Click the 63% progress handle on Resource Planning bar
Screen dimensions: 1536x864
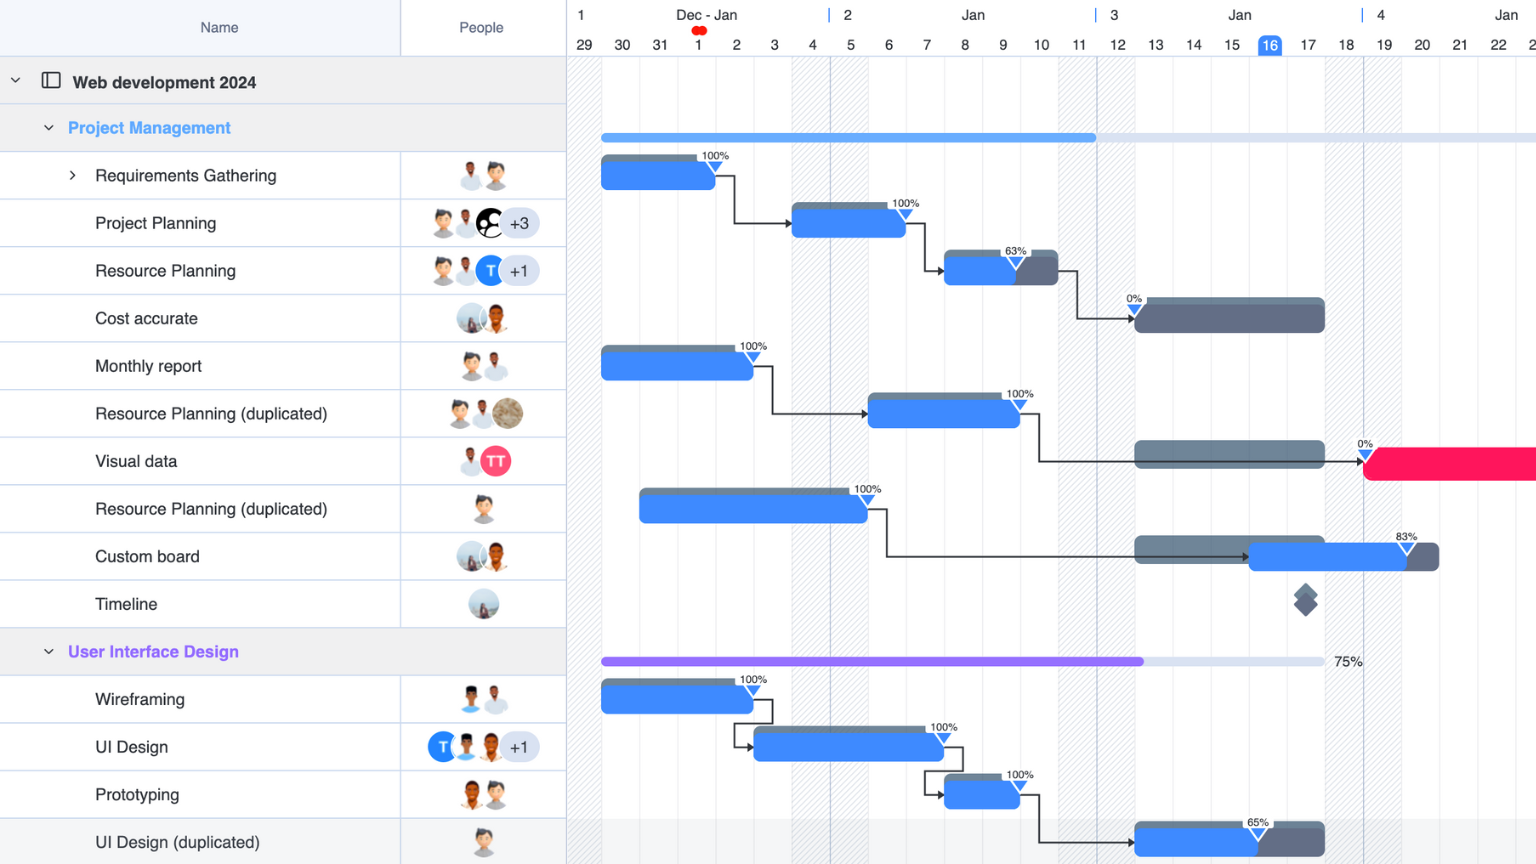coord(1015,263)
